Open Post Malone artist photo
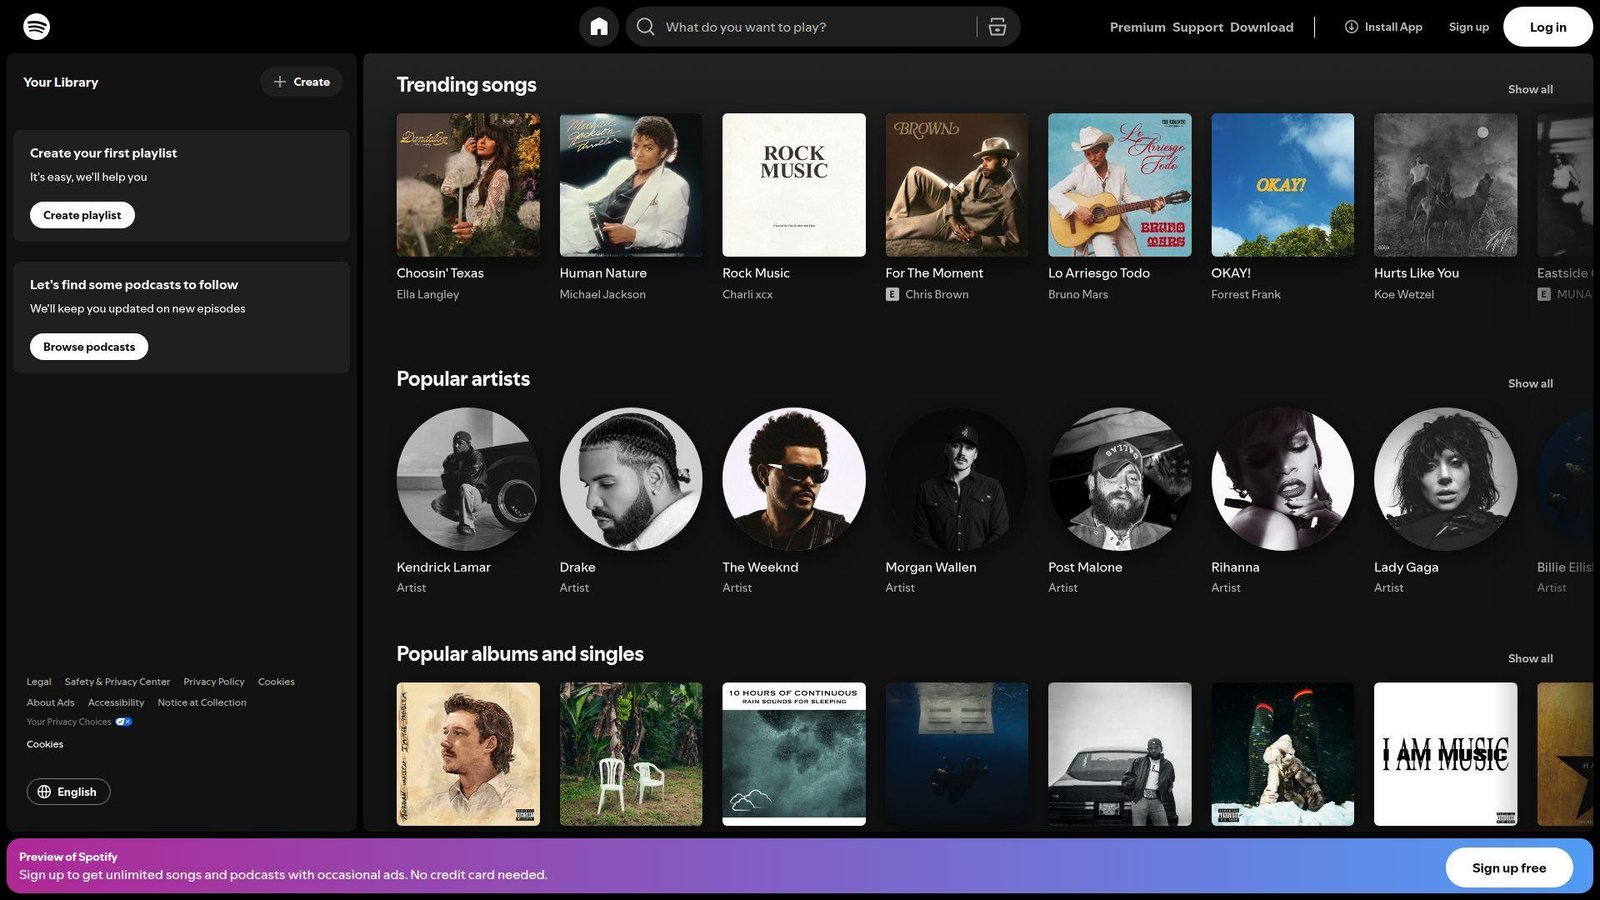The width and height of the screenshot is (1600, 900). 1120,479
